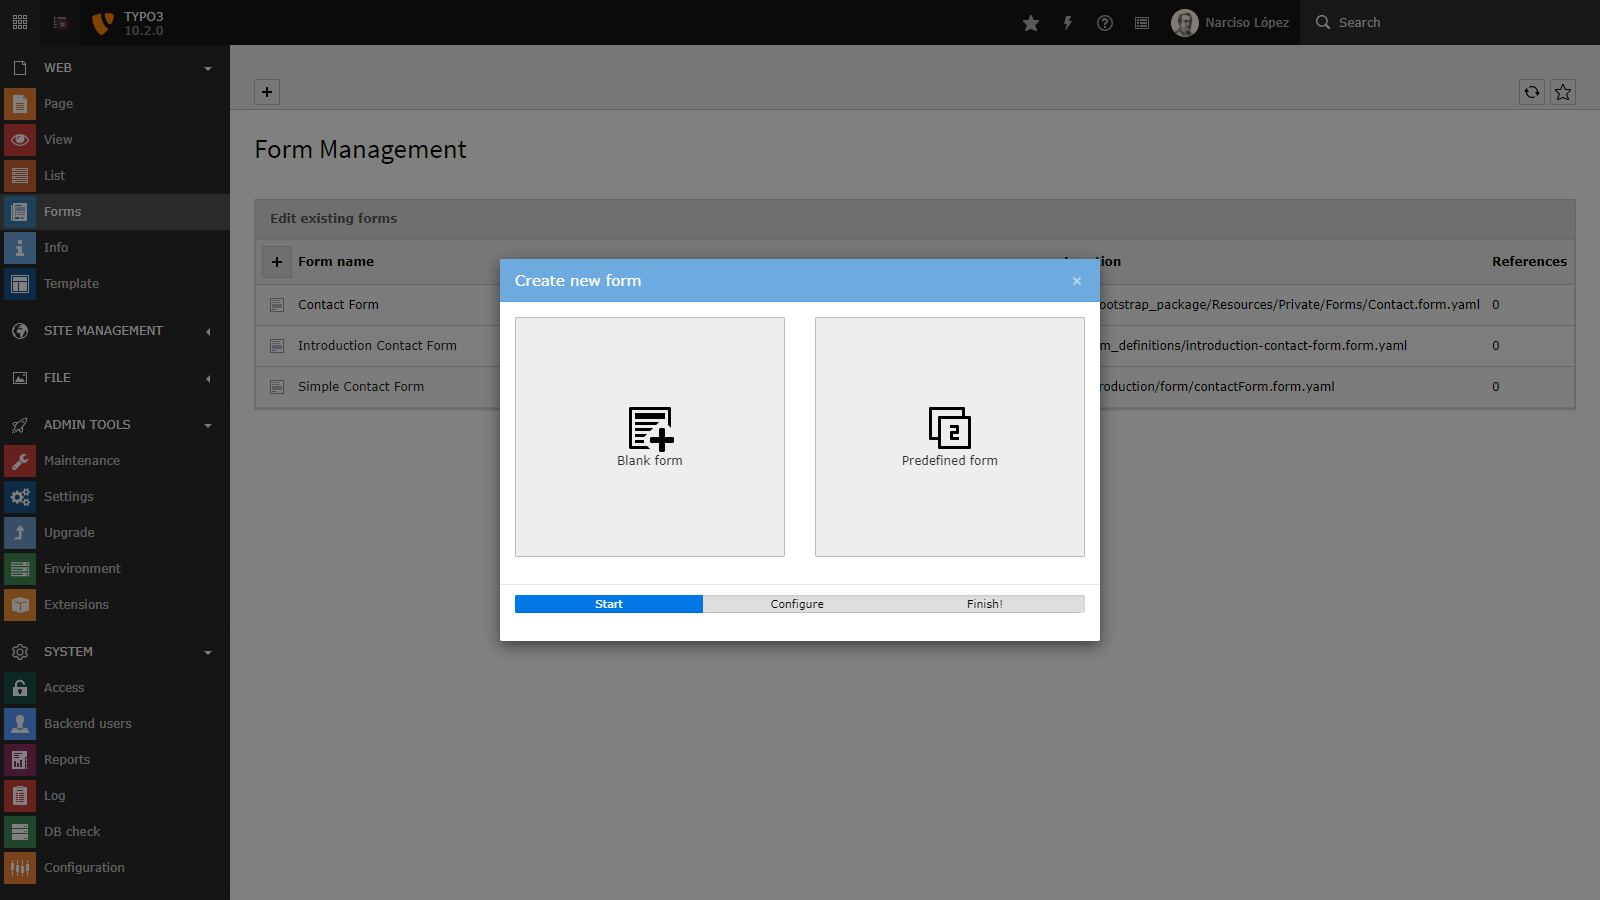
Task: Collapse the WEB section chevron
Action: (x=208, y=68)
